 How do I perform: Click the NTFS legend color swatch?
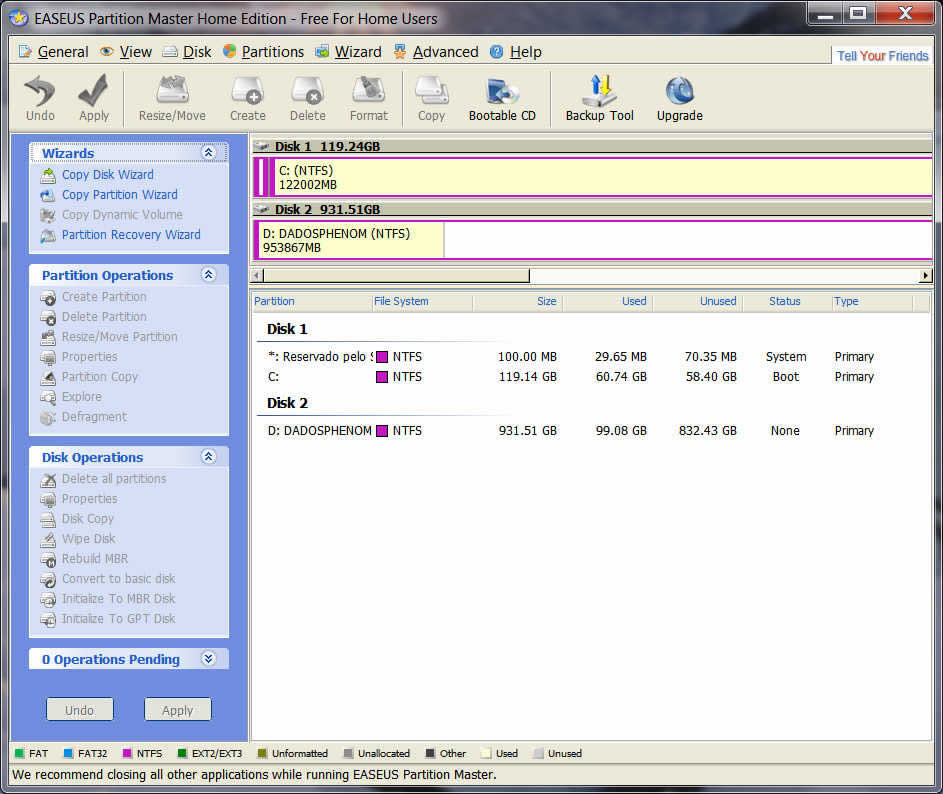pos(127,753)
